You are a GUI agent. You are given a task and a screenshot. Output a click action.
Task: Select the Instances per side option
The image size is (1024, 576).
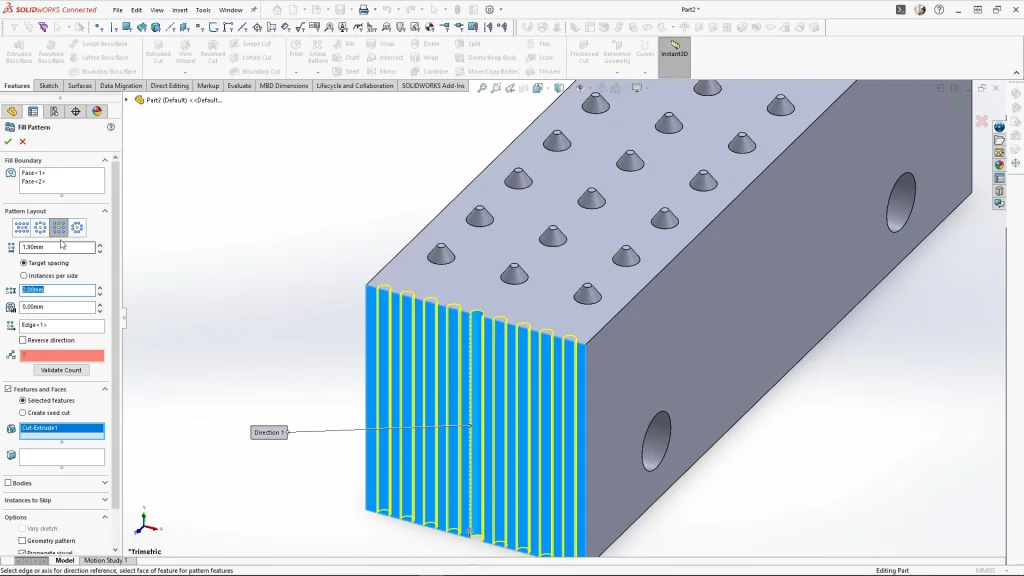pyautogui.click(x=23, y=275)
